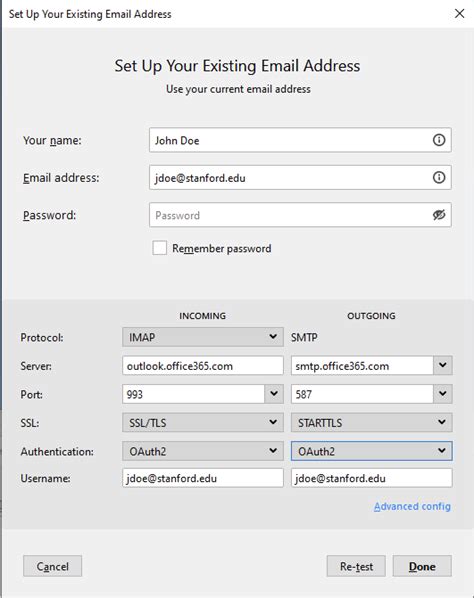Click the Advanced config link
474x598 pixels.
[x=412, y=506]
